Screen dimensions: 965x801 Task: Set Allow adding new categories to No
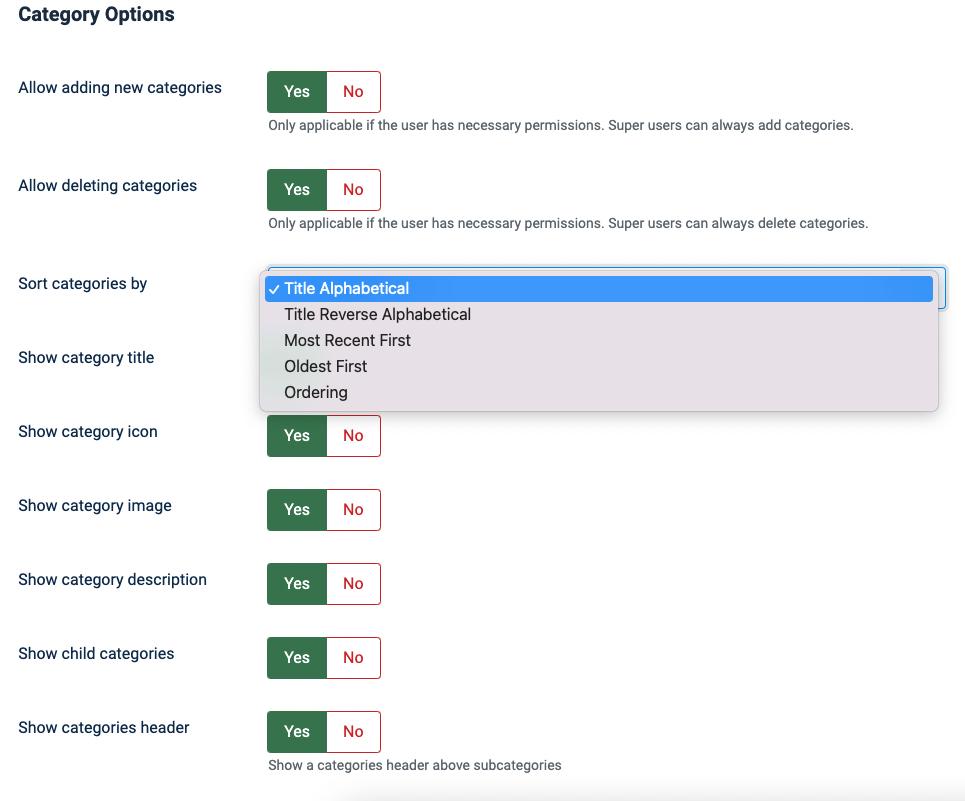click(x=353, y=92)
